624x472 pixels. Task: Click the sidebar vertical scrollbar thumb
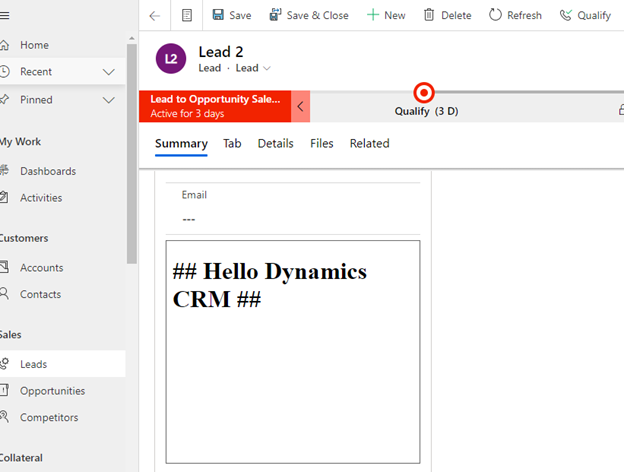point(132,153)
